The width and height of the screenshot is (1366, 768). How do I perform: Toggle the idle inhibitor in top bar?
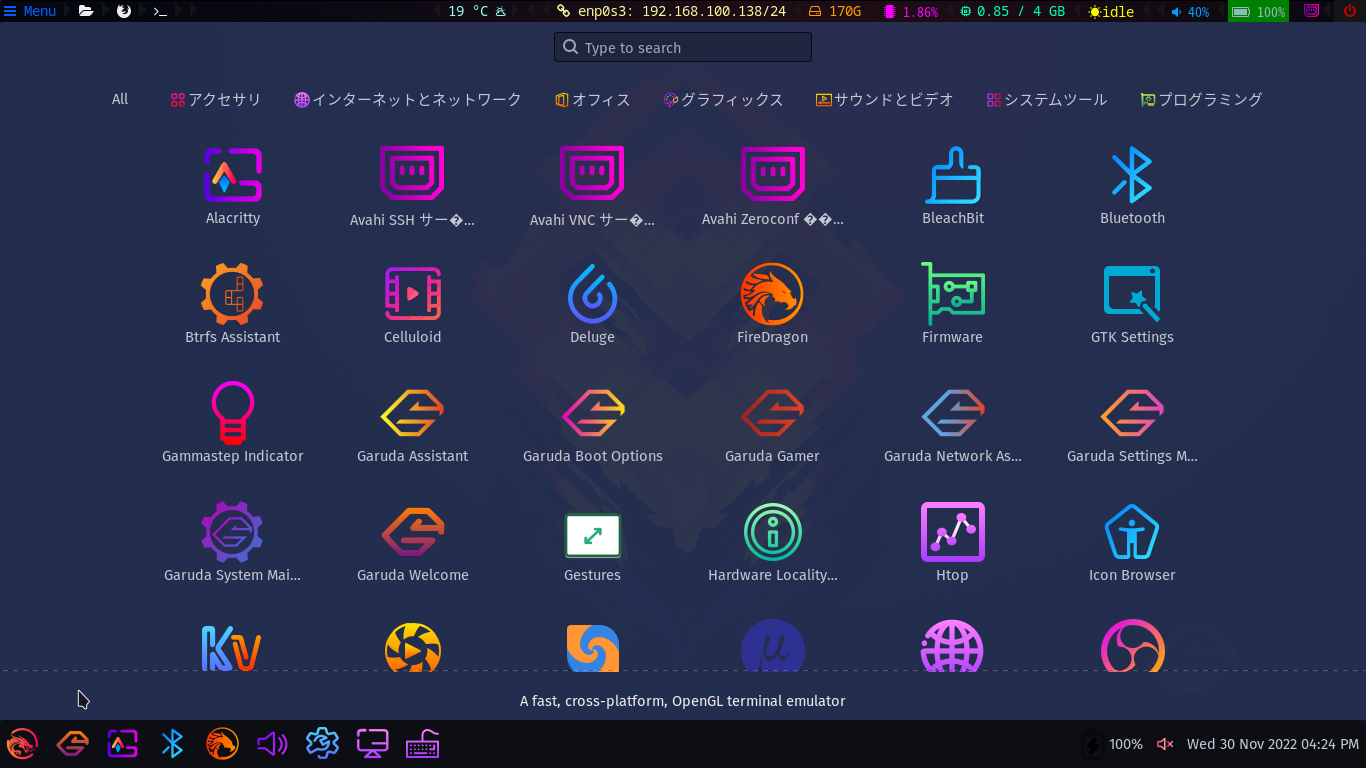1111,11
